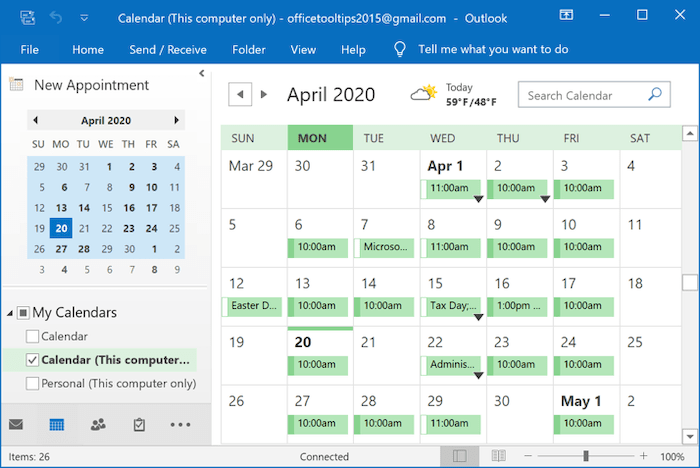700x468 pixels.
Task: Click the vertical scrollbar thumb
Action: [690, 283]
